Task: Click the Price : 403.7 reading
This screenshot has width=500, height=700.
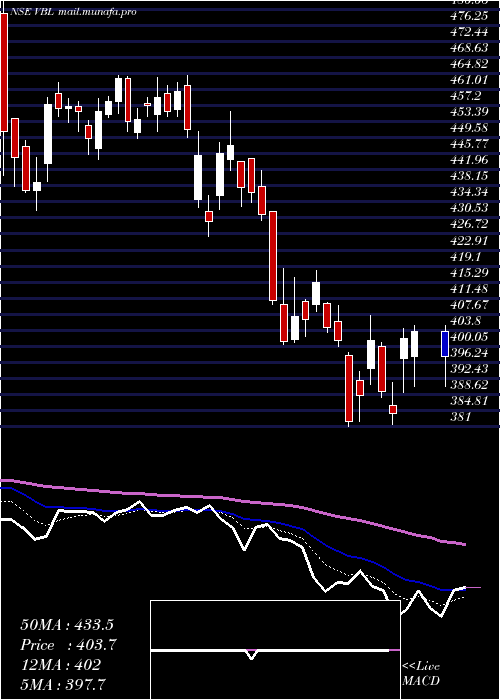Action: point(69,645)
